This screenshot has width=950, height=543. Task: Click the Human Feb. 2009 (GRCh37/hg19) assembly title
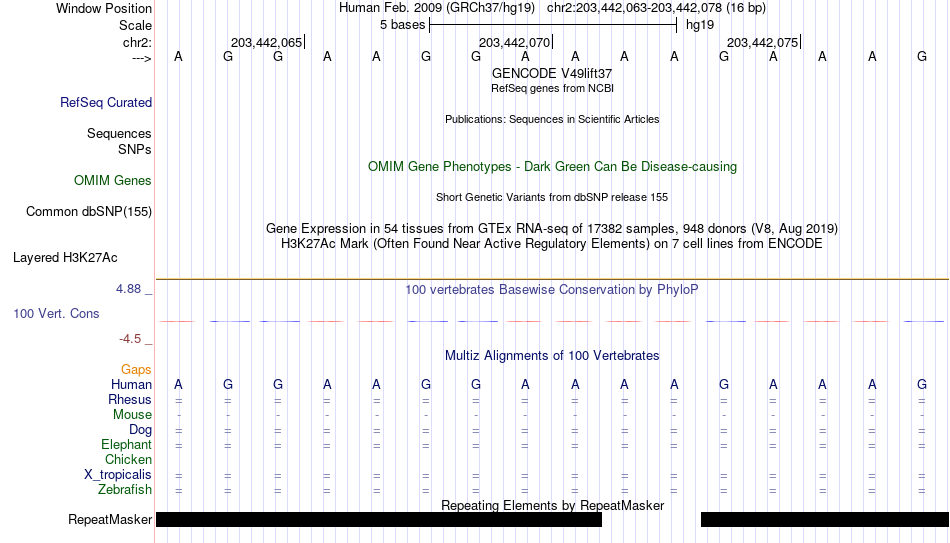point(437,8)
